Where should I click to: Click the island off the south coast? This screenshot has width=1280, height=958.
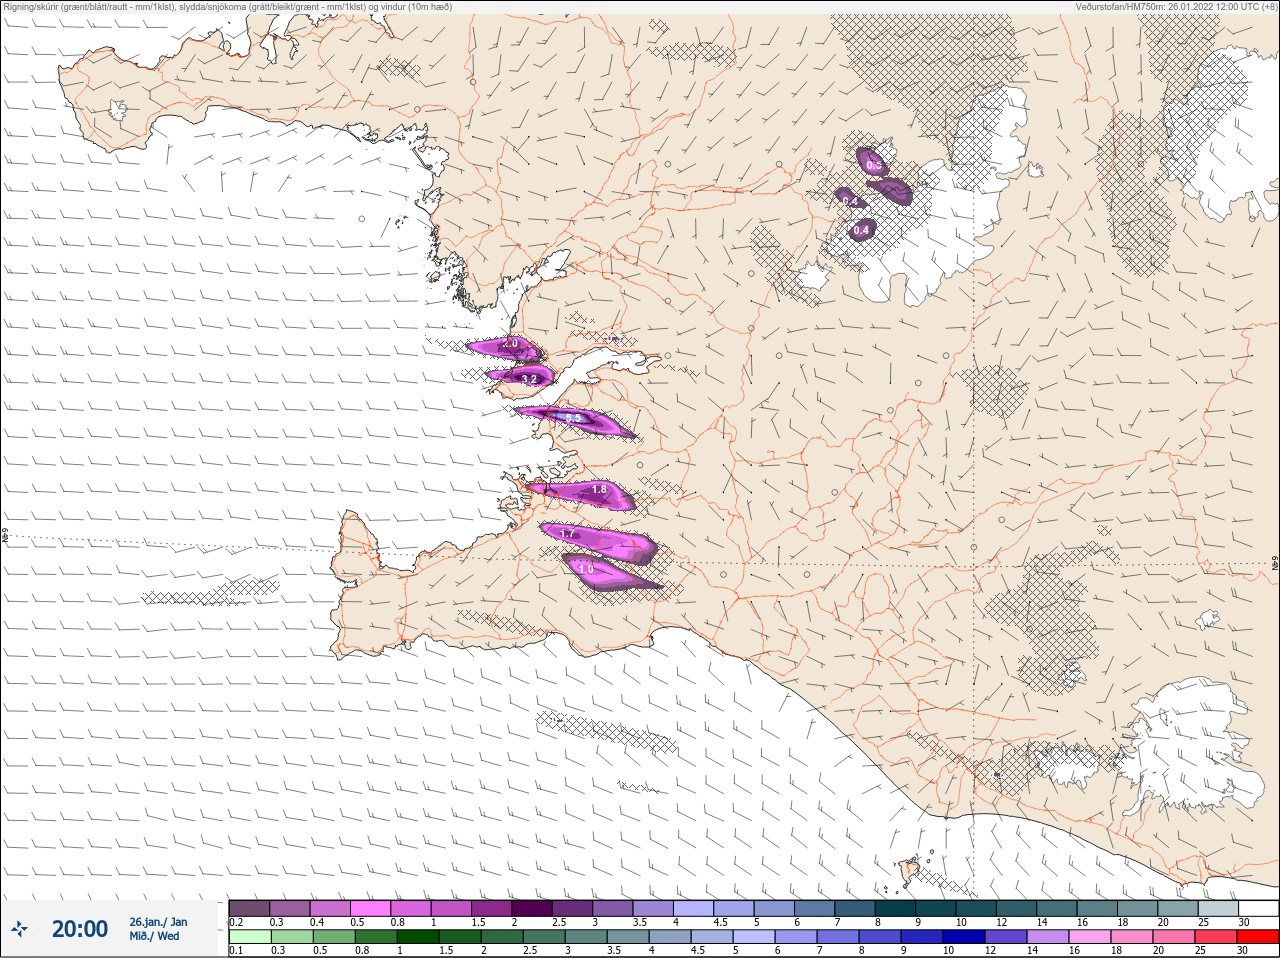[x=910, y=871]
